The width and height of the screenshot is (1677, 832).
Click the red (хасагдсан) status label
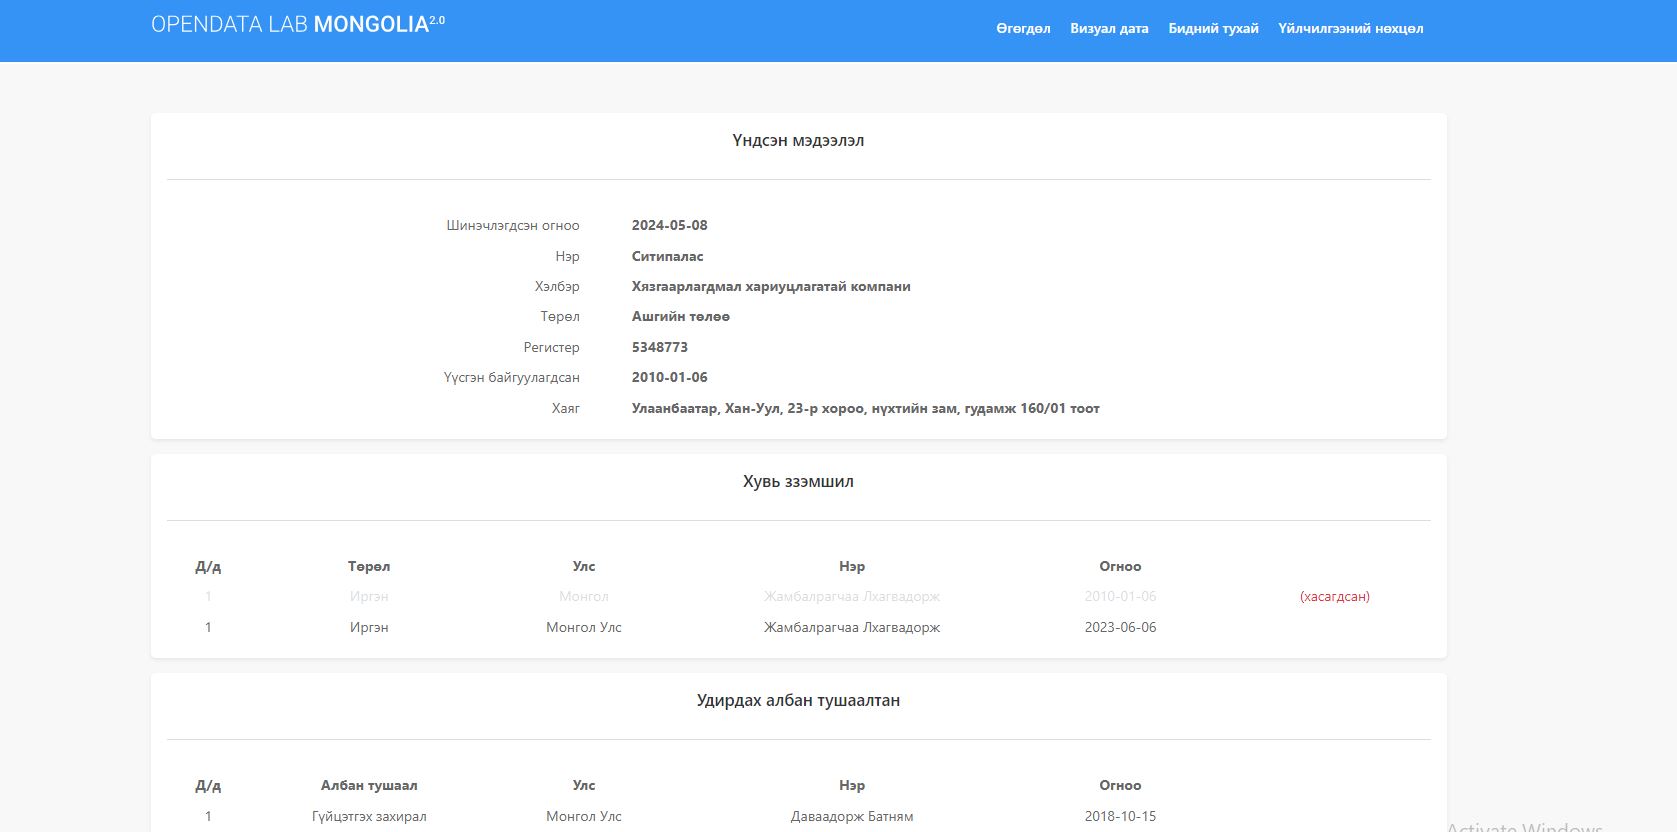coord(1334,597)
